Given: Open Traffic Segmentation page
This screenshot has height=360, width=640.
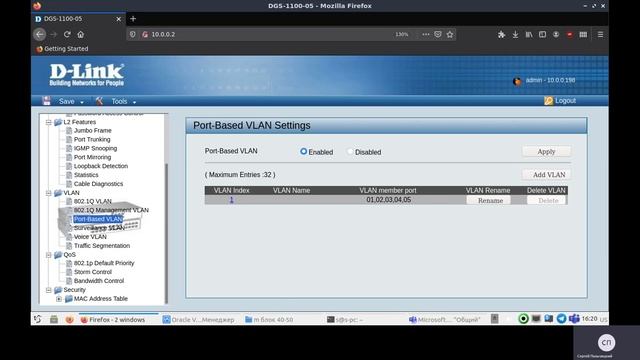Looking at the screenshot, I should pos(102,246).
